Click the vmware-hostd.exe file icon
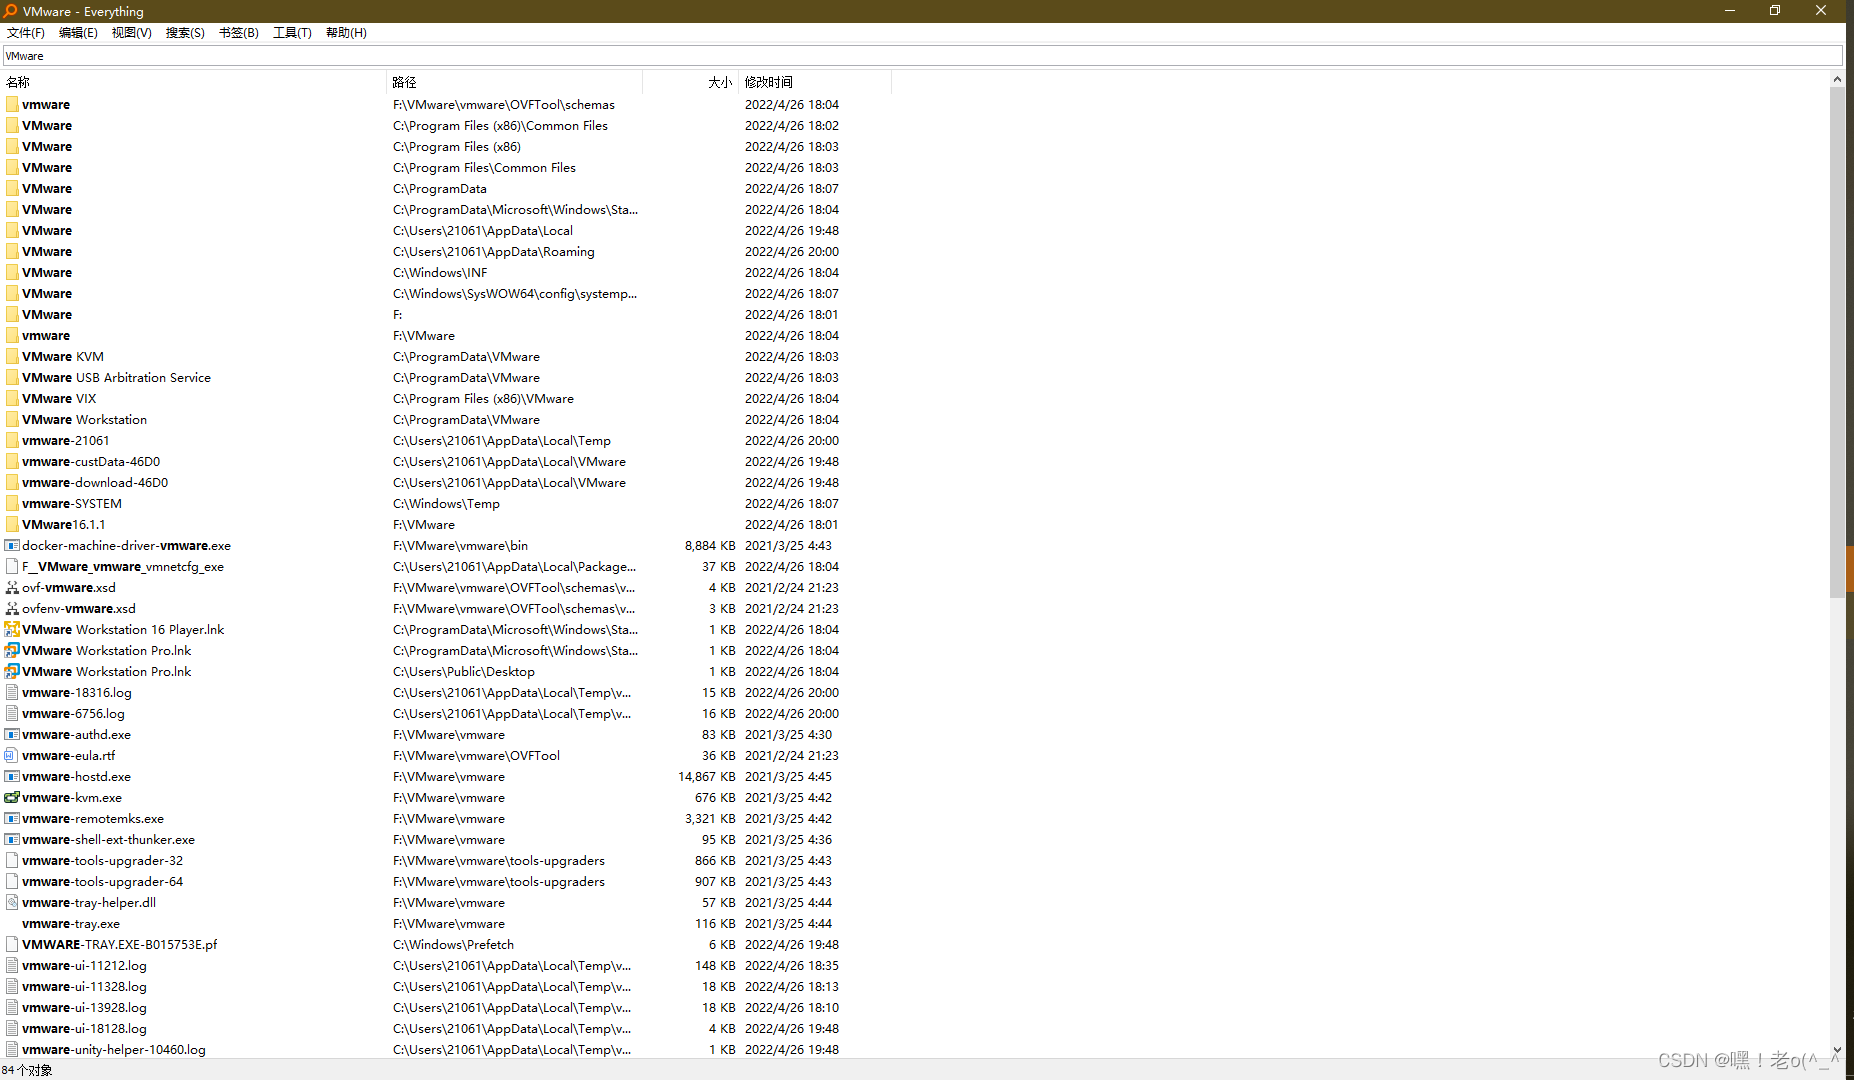1854x1080 pixels. point(12,777)
